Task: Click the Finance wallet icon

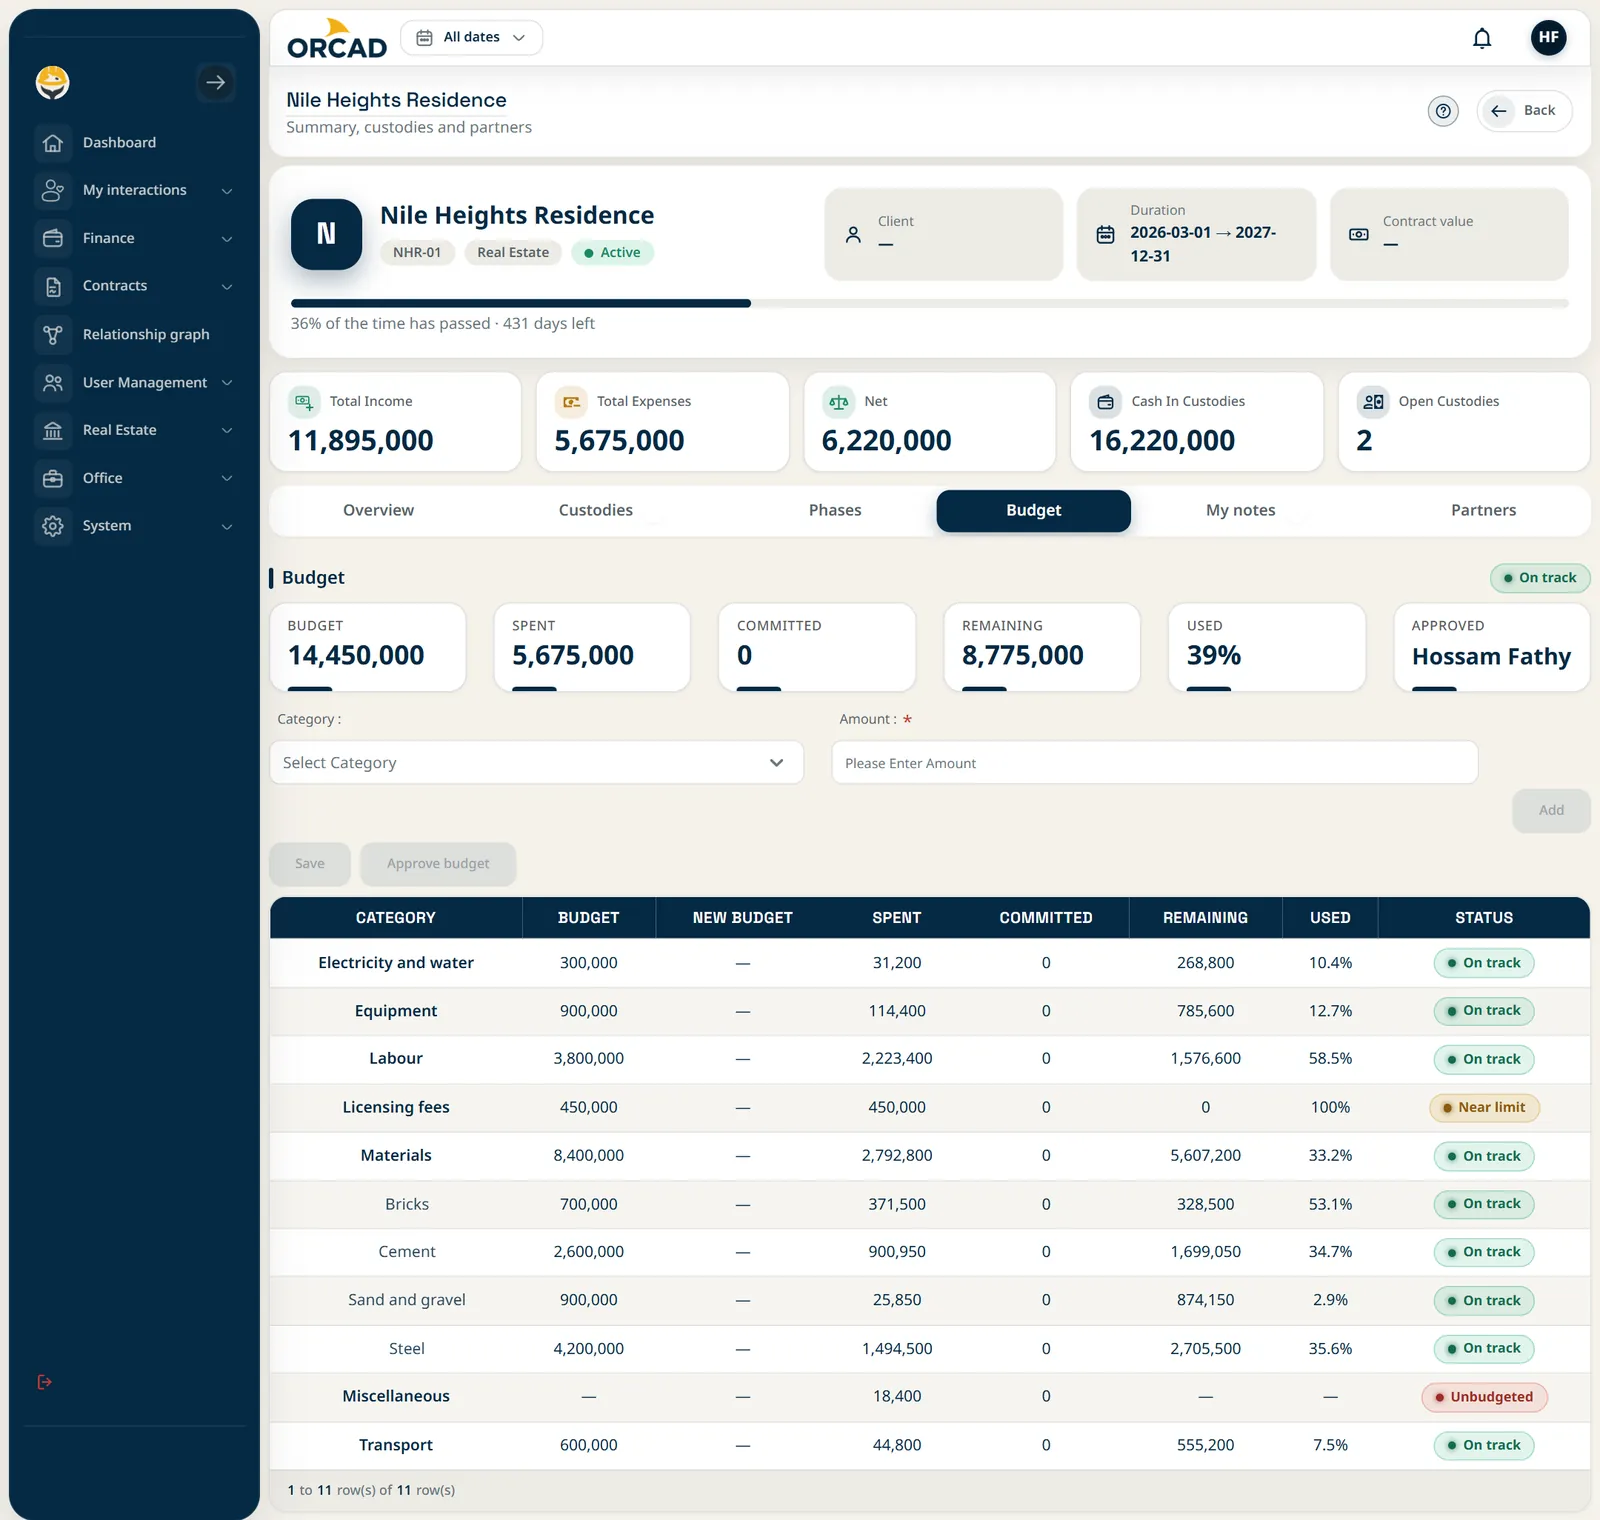Action: (x=53, y=238)
